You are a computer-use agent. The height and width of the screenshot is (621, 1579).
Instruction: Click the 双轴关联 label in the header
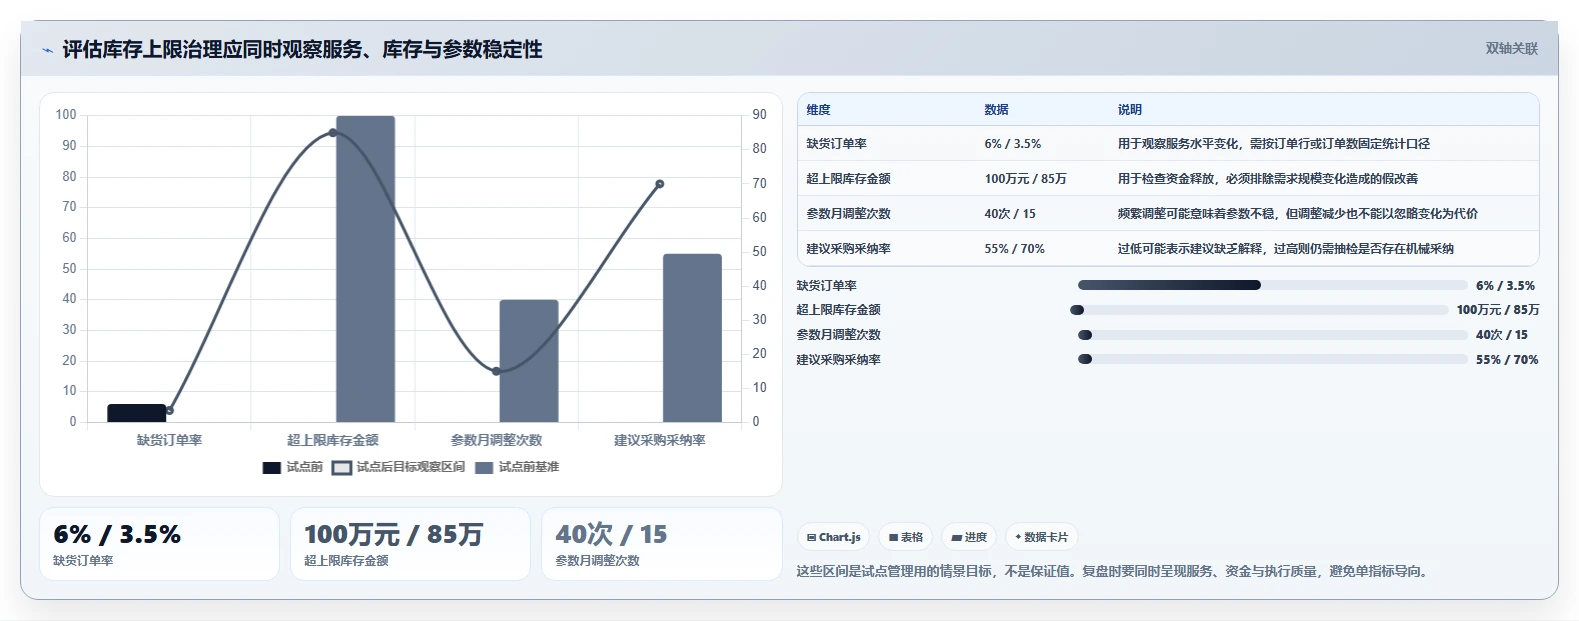point(1511,48)
